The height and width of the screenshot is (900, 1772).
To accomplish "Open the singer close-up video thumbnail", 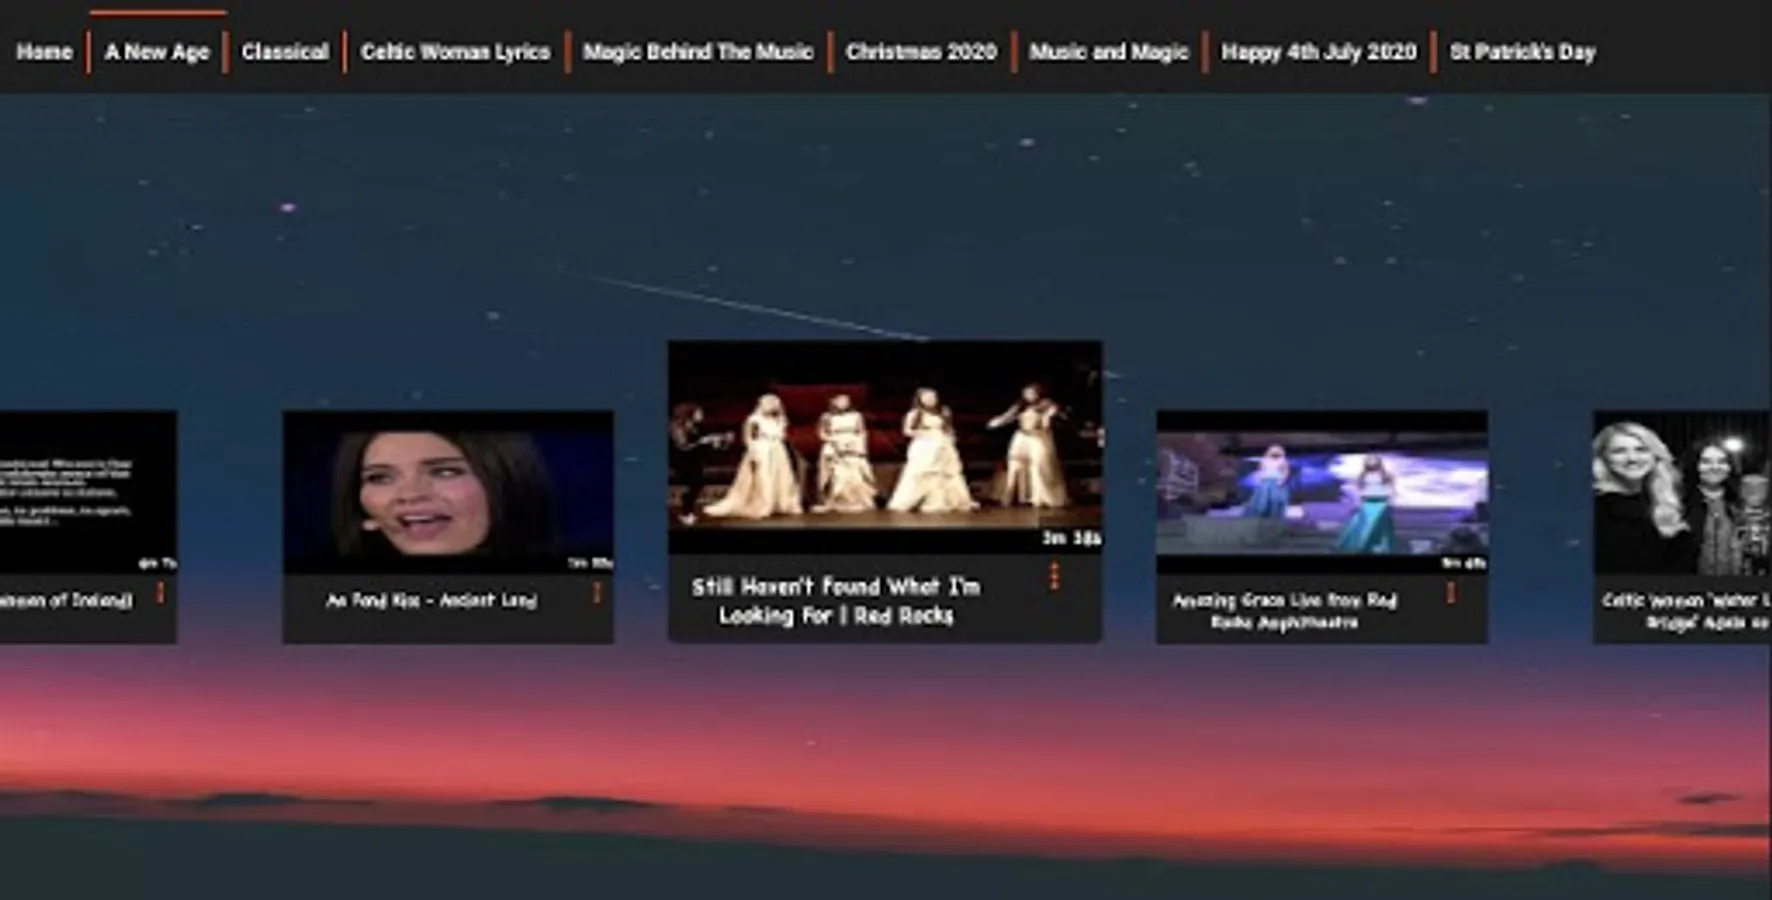I will tap(448, 492).
